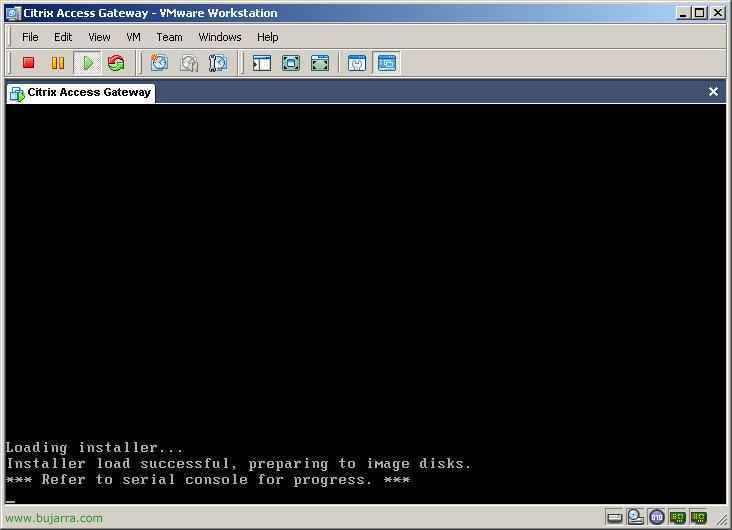Click the Quick Switch mode icon
Screen dimensions: 732x530
tap(320, 63)
